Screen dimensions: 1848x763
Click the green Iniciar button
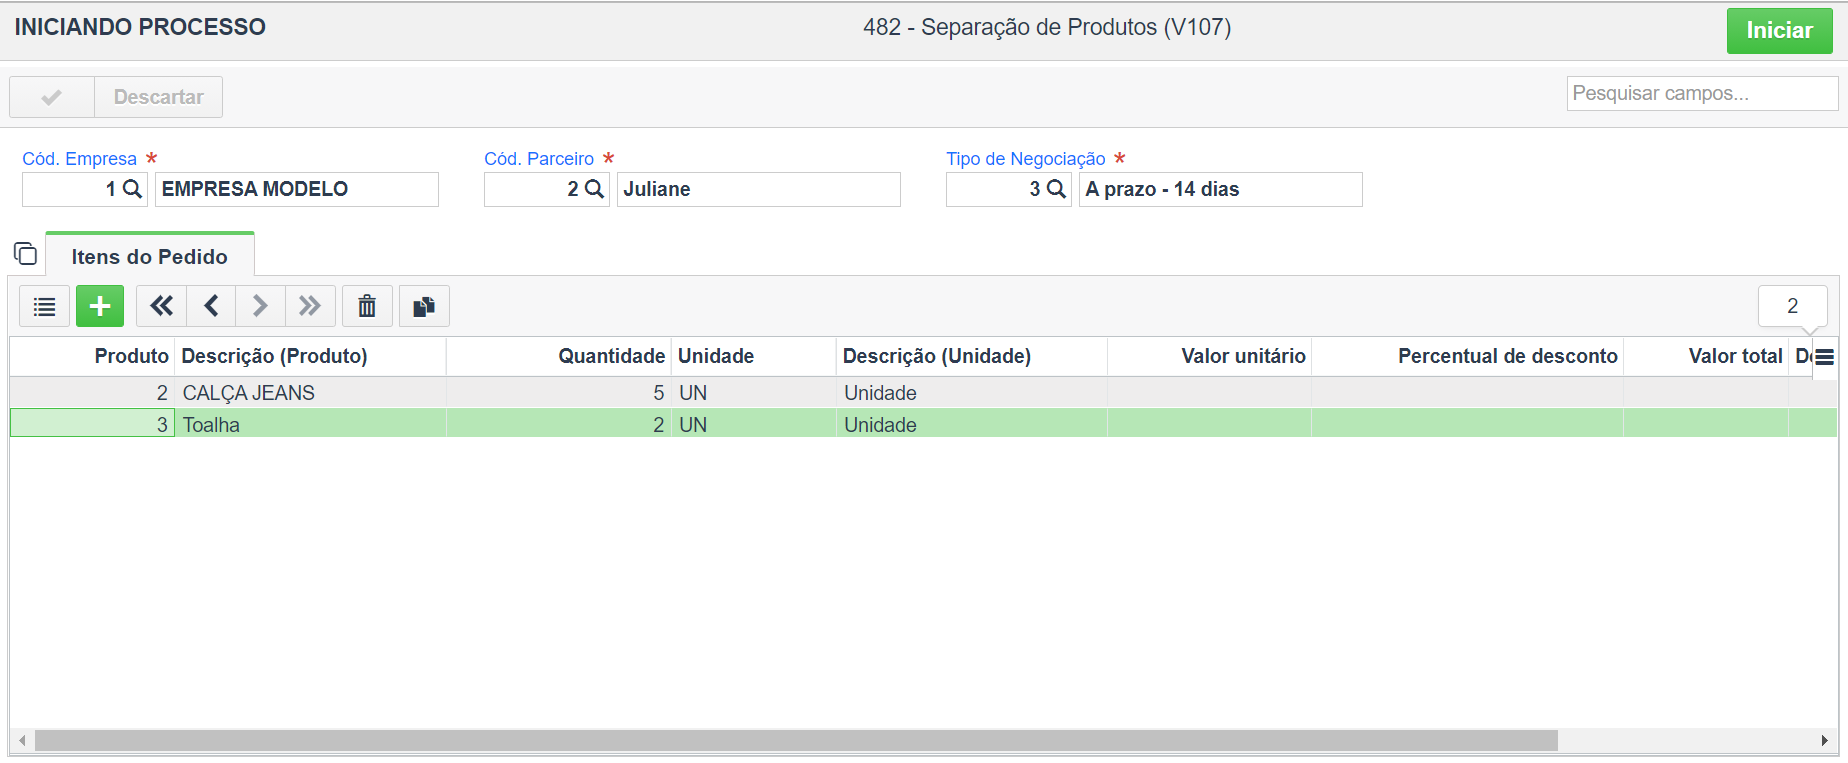coord(1779,31)
